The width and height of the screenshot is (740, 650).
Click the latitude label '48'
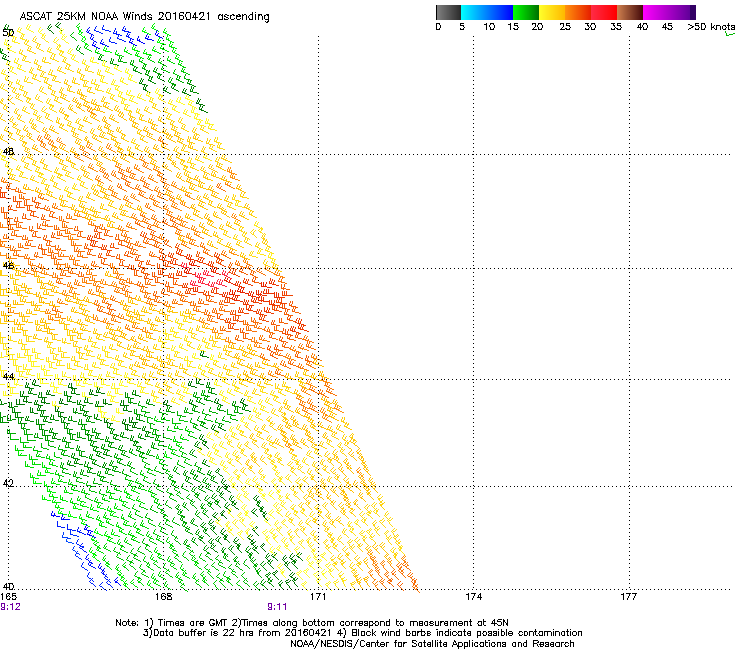pyautogui.click(x=8, y=152)
